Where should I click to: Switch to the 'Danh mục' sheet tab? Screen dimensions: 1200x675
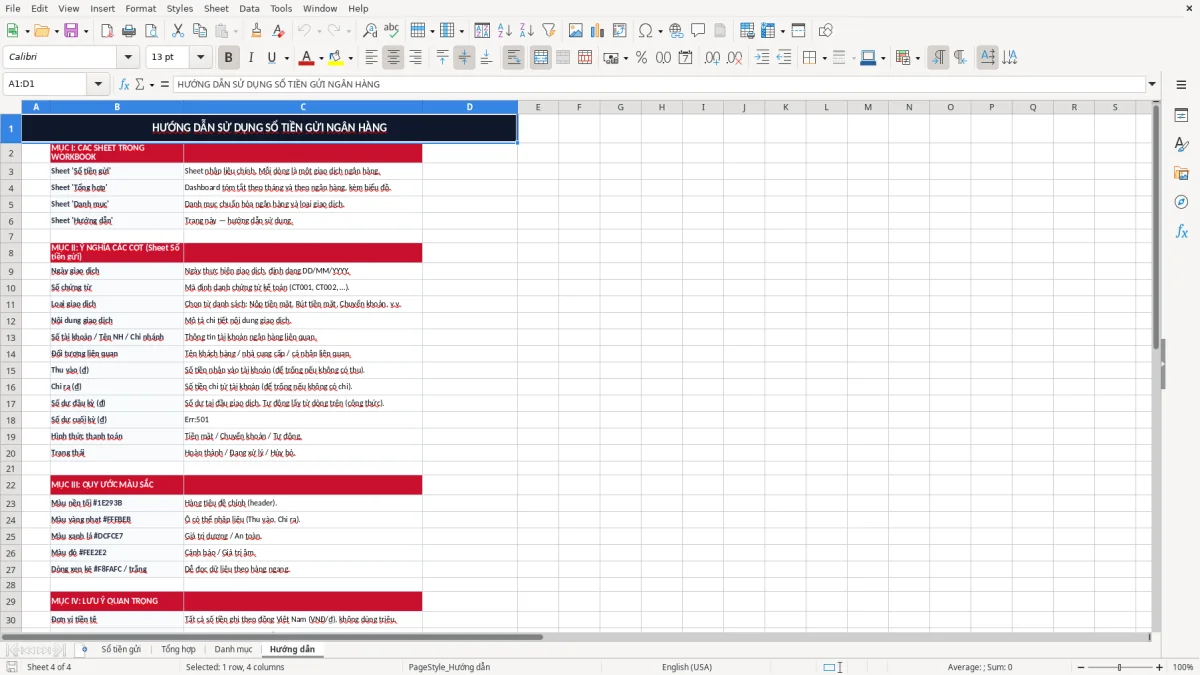click(233, 649)
